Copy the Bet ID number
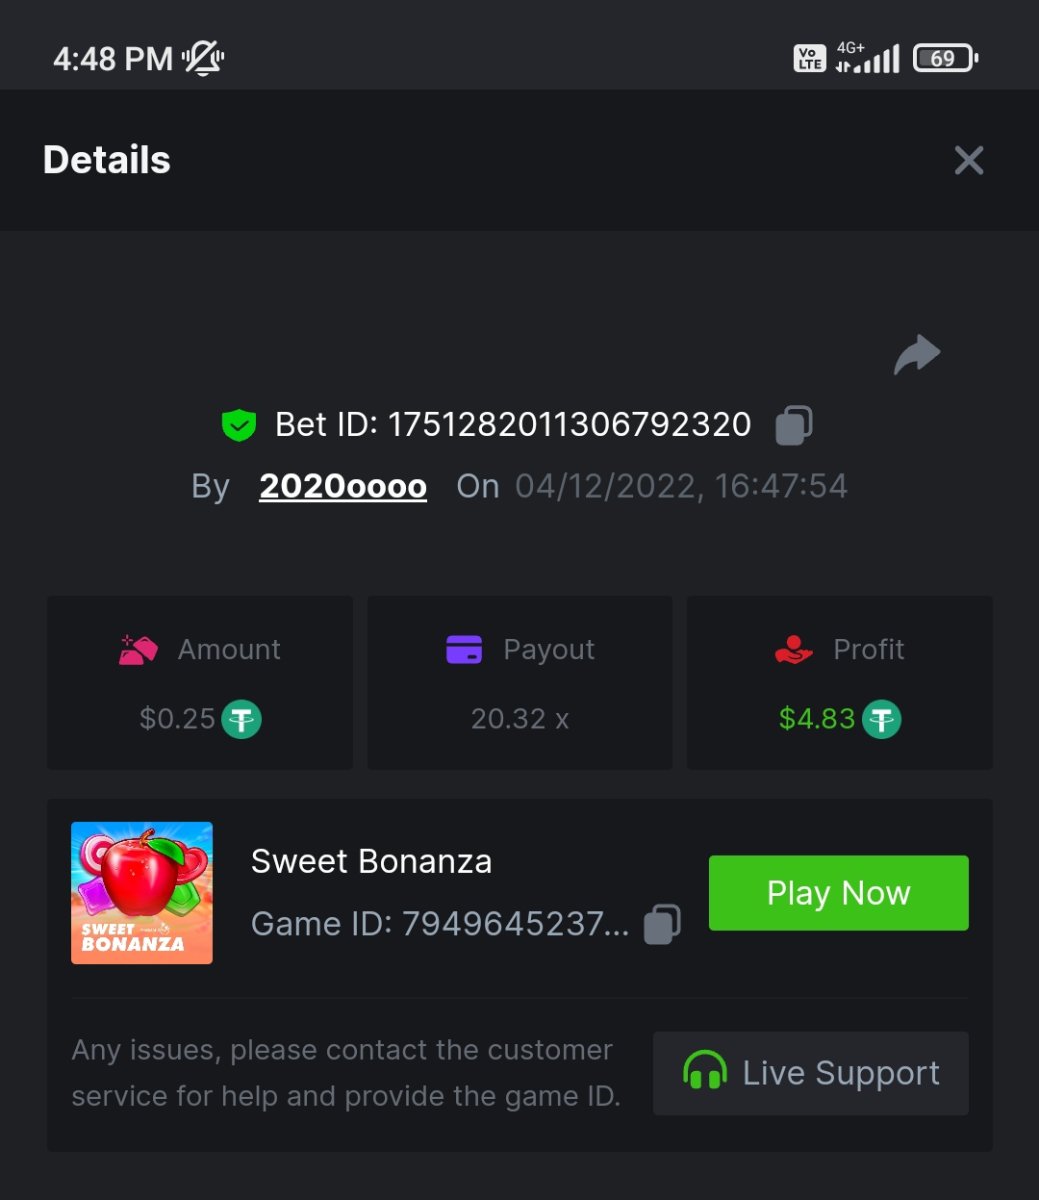Image resolution: width=1039 pixels, height=1200 pixels. 794,425
